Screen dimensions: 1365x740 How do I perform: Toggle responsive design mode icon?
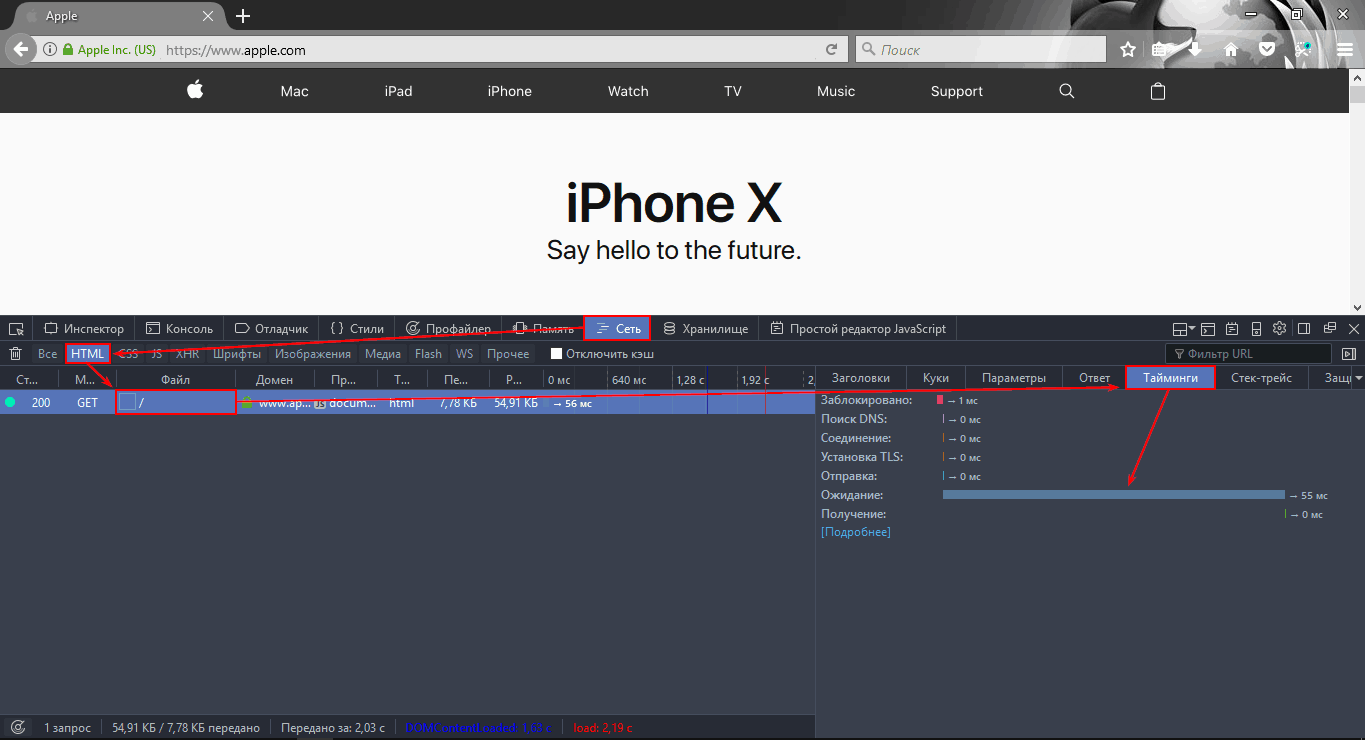point(1256,328)
